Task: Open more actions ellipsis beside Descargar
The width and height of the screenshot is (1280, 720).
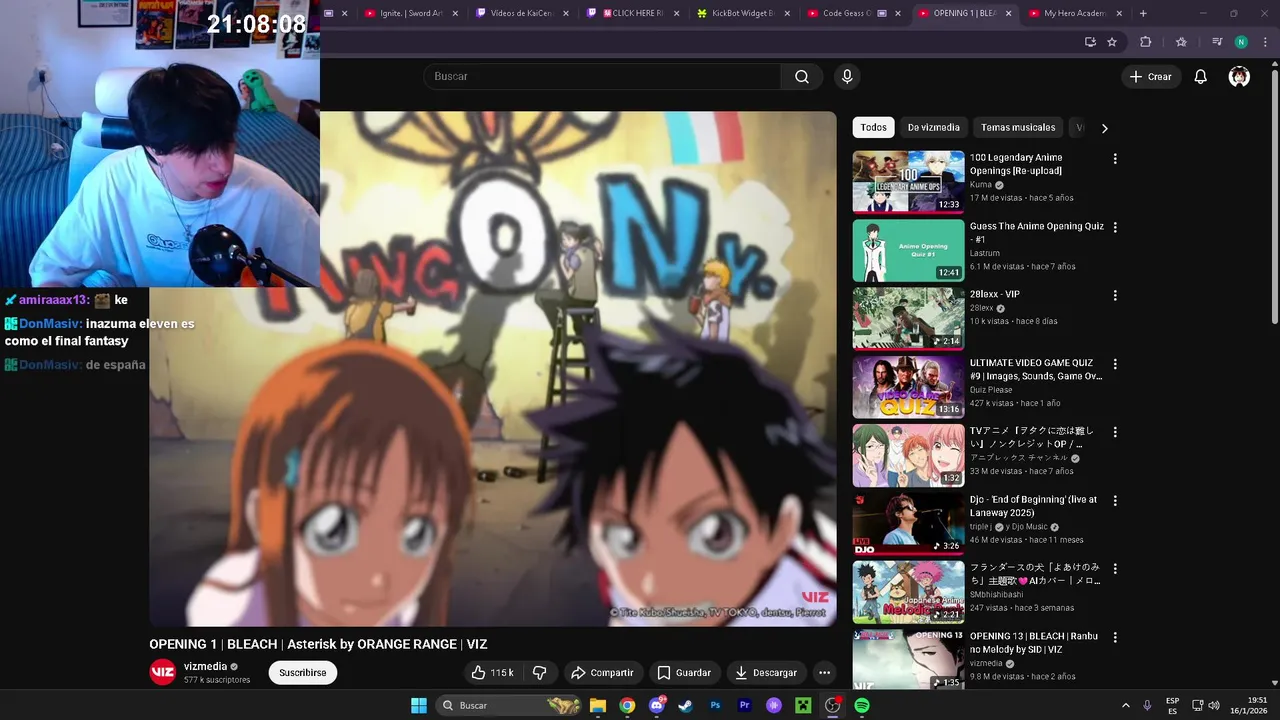Action: tap(824, 673)
